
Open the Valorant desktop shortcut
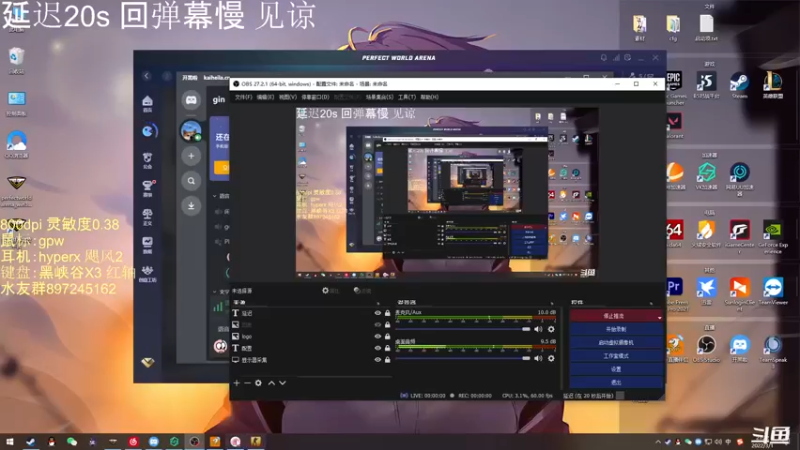[x=674, y=126]
